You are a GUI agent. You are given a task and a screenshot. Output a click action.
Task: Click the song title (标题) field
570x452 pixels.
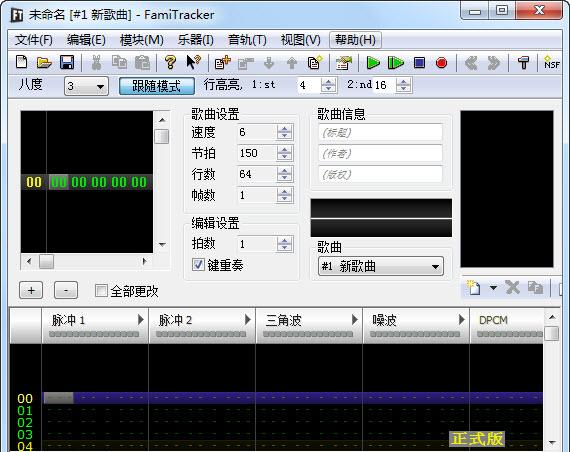[380, 133]
